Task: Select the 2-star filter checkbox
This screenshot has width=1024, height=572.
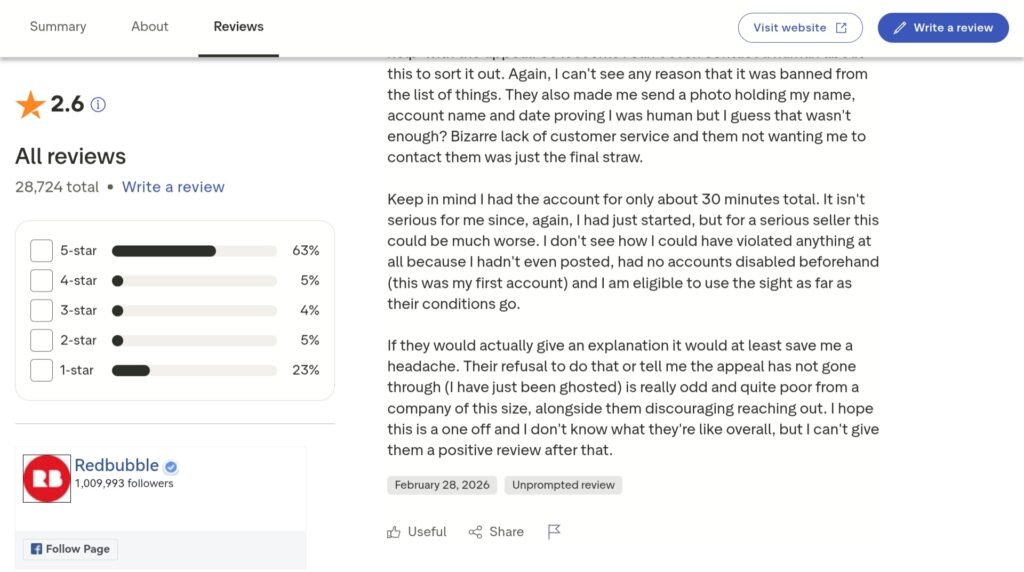Action: (x=41, y=340)
